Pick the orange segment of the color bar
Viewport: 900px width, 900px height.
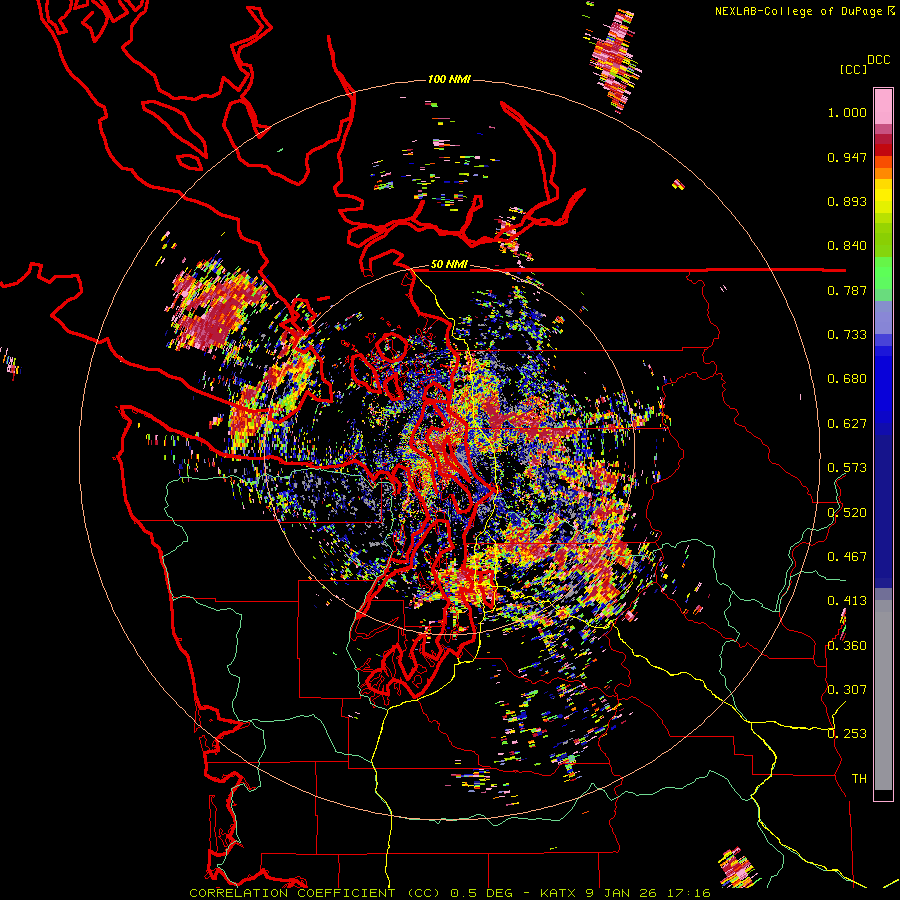[x=883, y=173]
